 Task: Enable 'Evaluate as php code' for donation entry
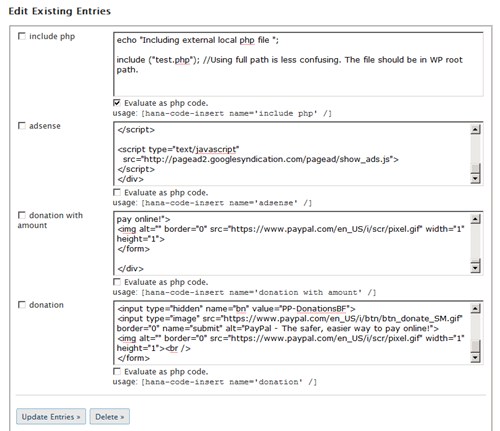[x=117, y=371]
